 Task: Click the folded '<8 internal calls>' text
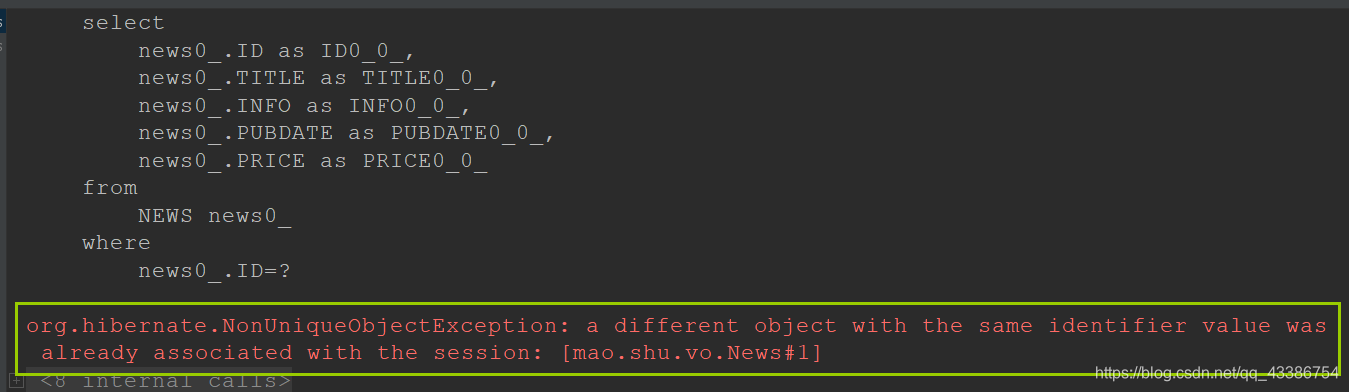pyautogui.click(x=166, y=381)
